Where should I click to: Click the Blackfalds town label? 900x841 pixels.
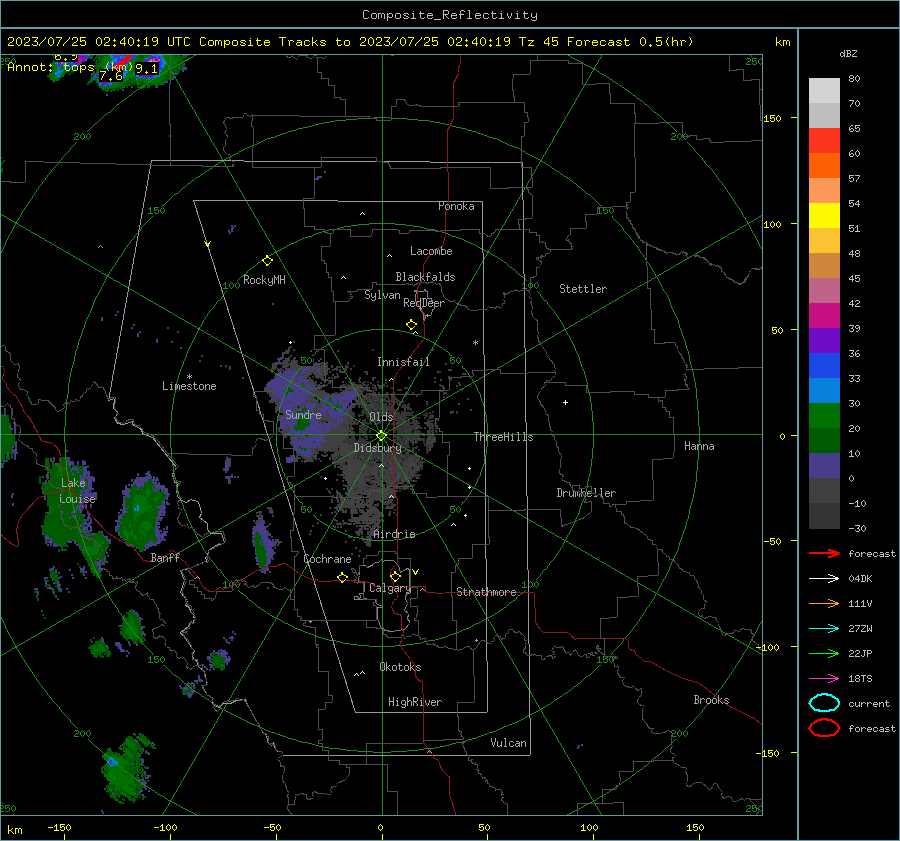point(425,277)
